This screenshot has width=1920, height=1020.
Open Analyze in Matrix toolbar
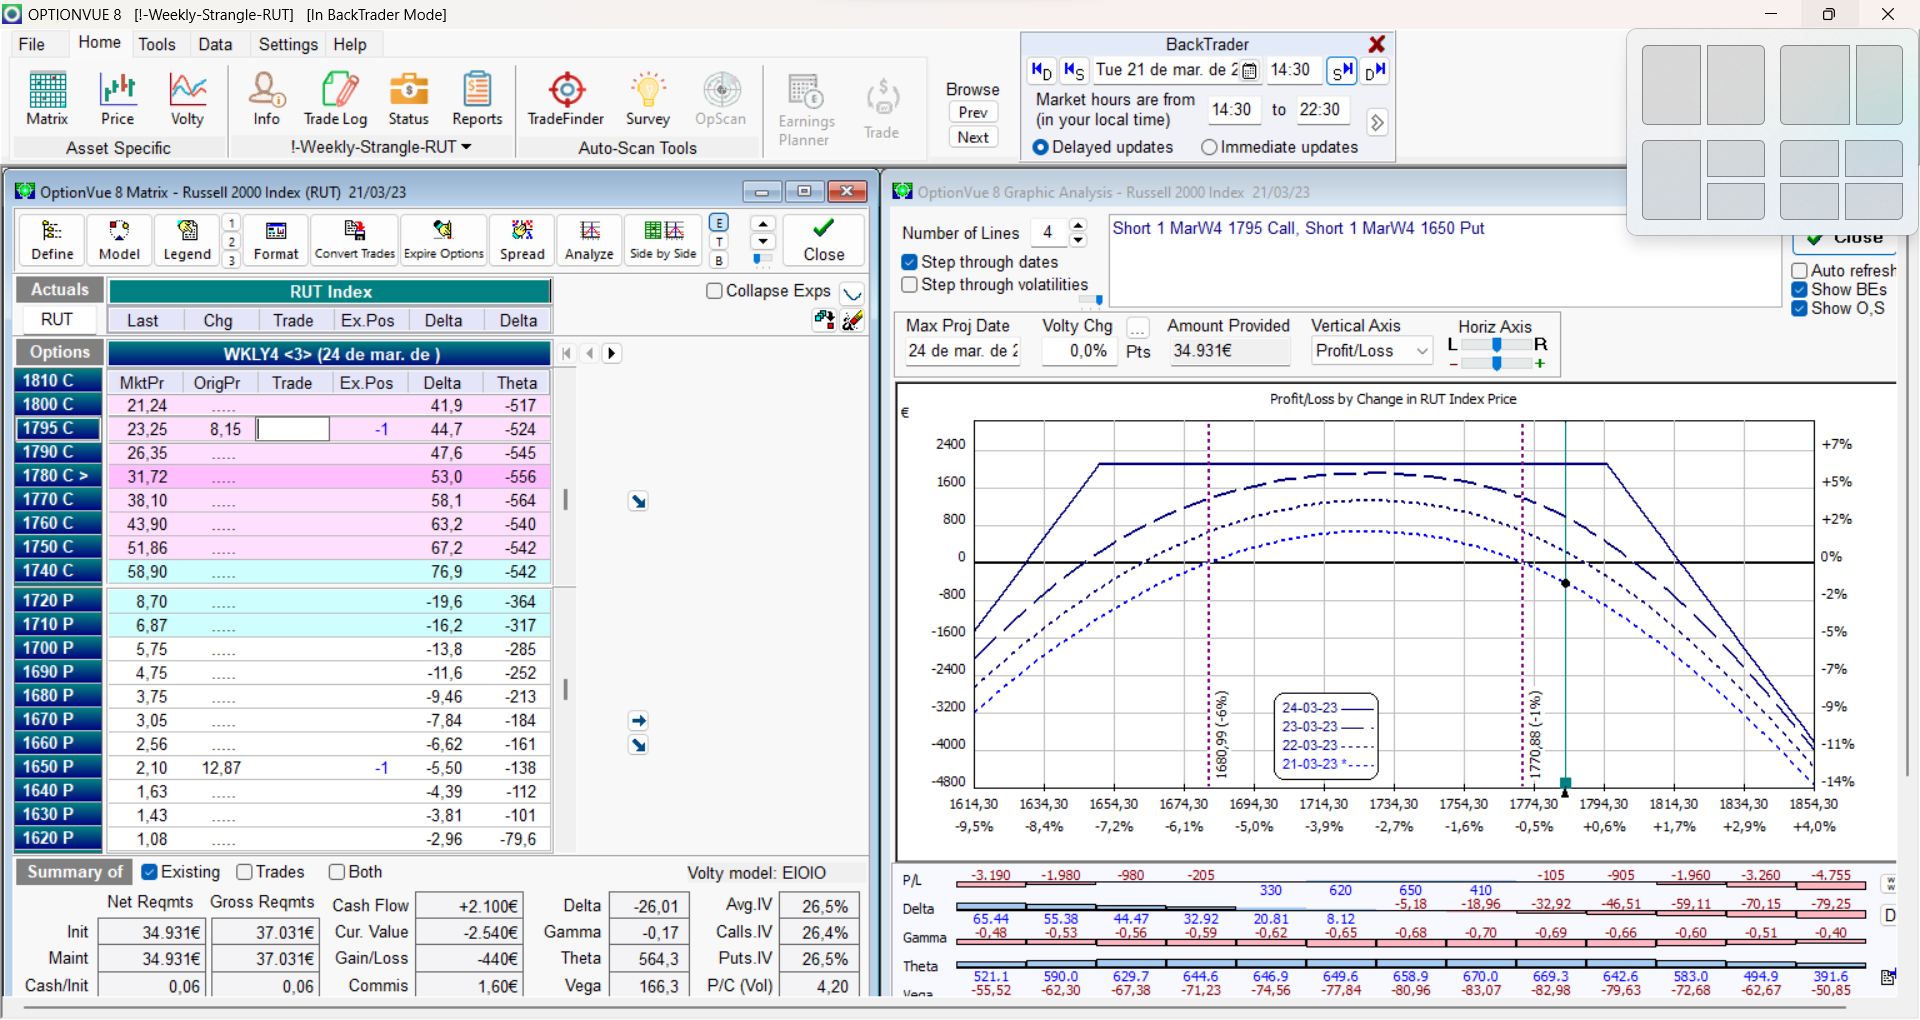[589, 240]
